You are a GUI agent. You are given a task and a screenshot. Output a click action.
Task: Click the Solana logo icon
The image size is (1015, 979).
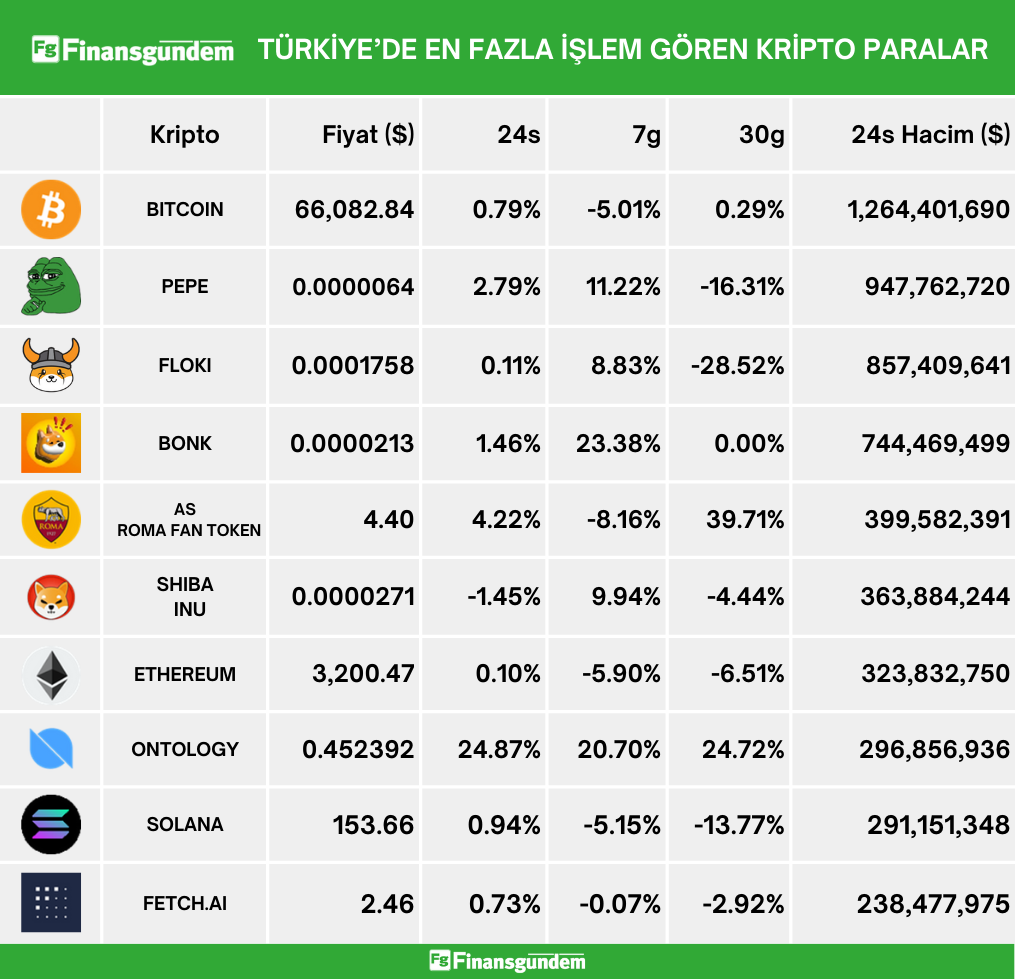click(51, 825)
